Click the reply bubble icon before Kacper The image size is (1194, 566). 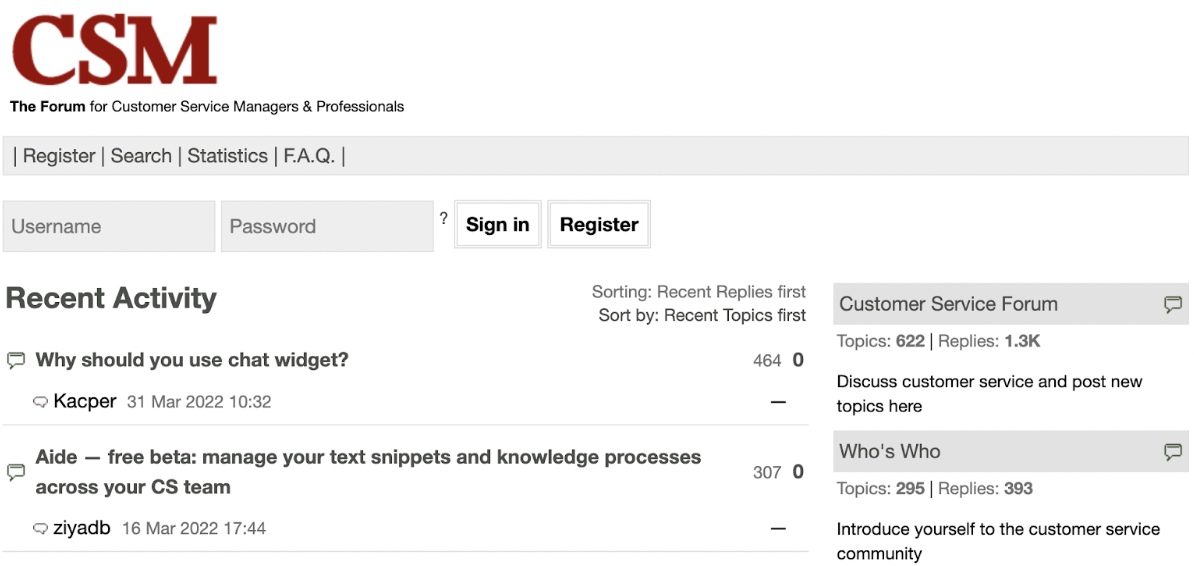[41, 402]
